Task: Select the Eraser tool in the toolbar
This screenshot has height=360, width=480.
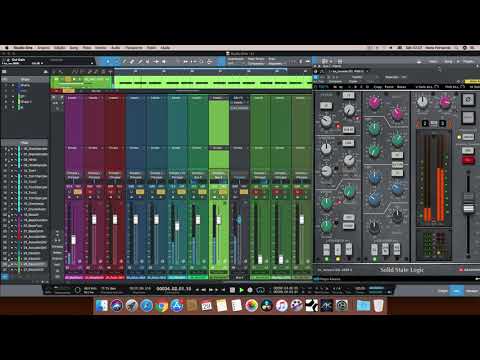Action: pos(132,62)
